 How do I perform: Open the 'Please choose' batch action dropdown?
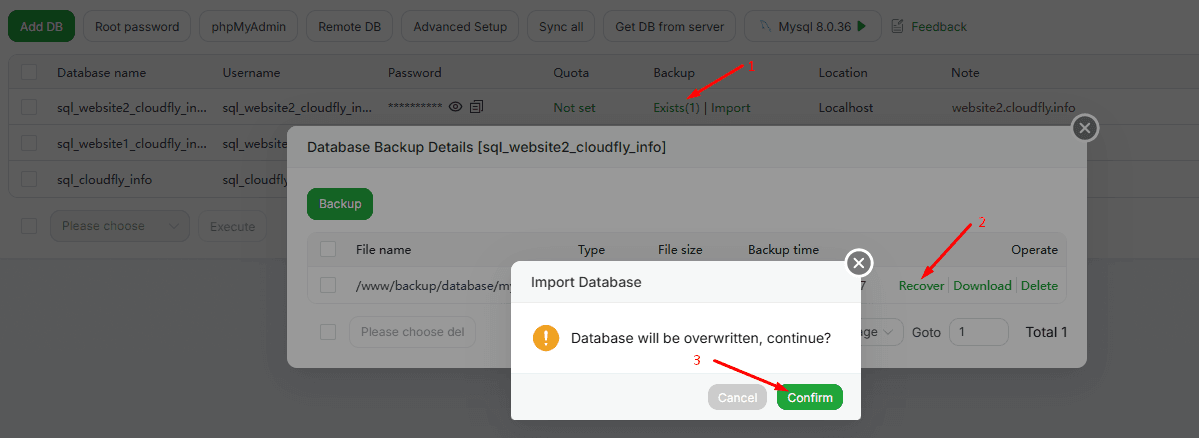119,226
